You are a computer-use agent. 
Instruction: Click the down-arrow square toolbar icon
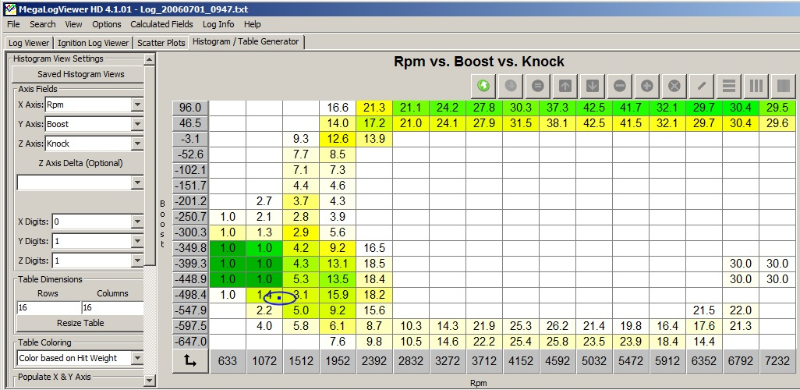click(x=592, y=86)
